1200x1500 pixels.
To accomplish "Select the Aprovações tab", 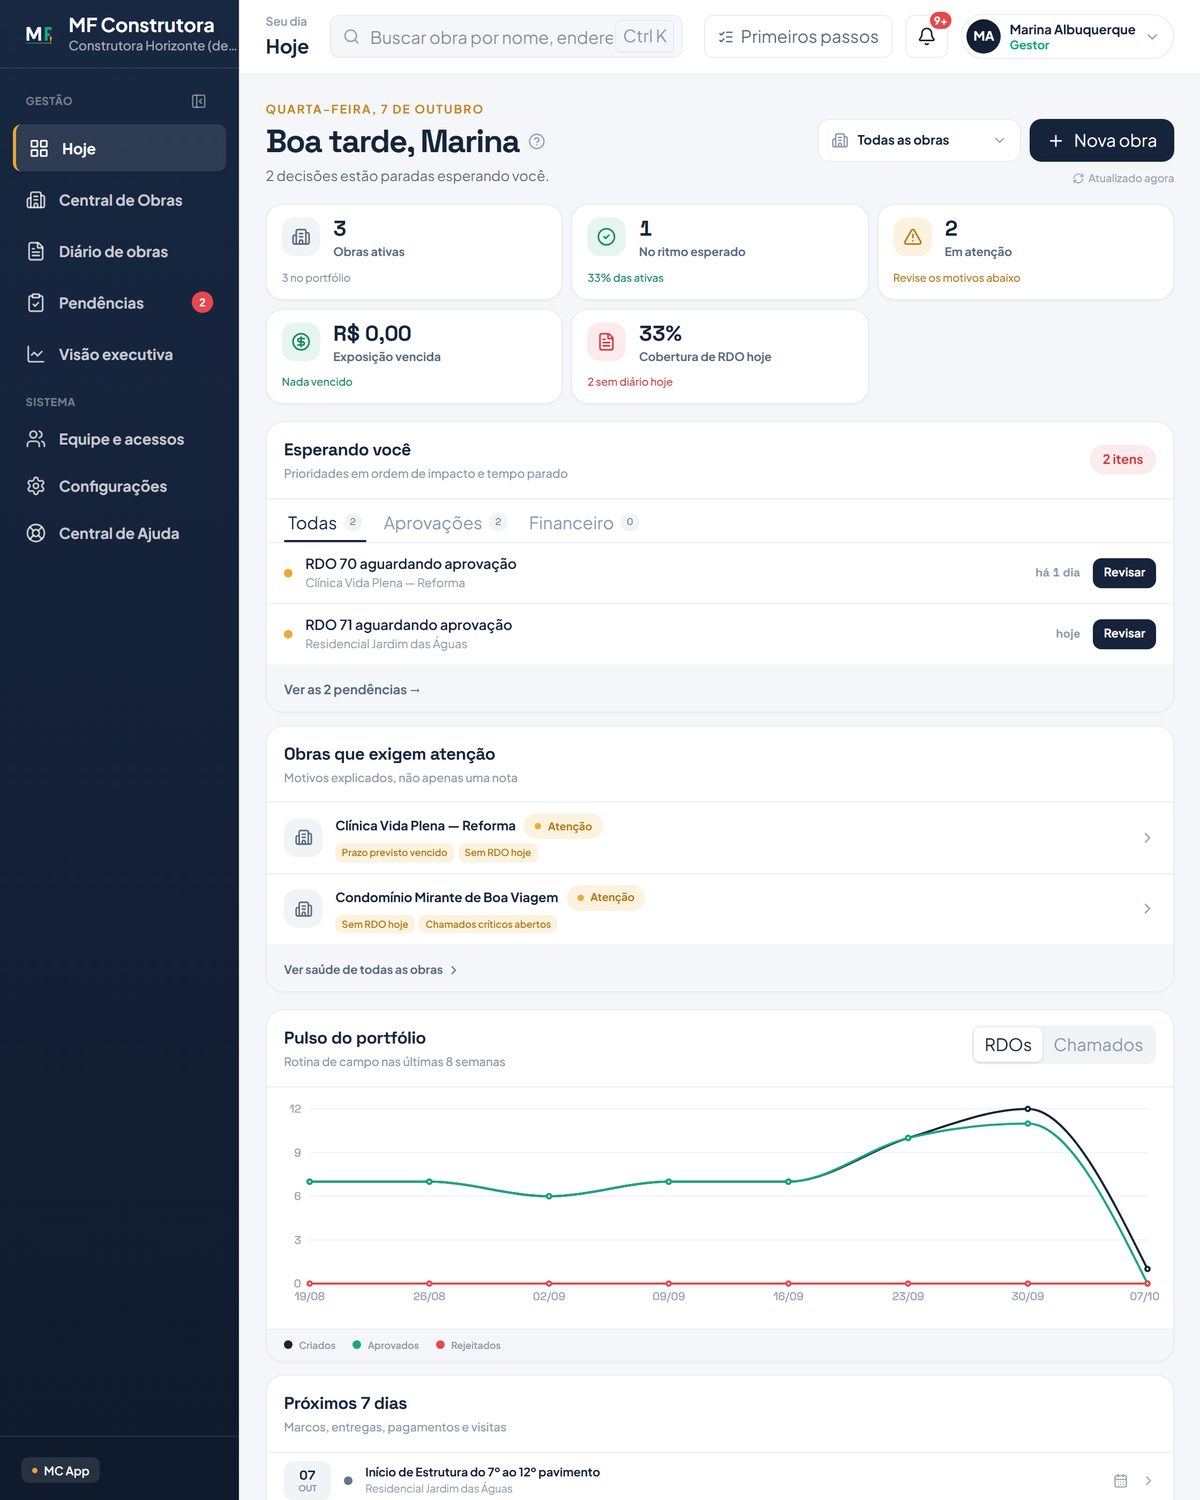I will [445, 523].
